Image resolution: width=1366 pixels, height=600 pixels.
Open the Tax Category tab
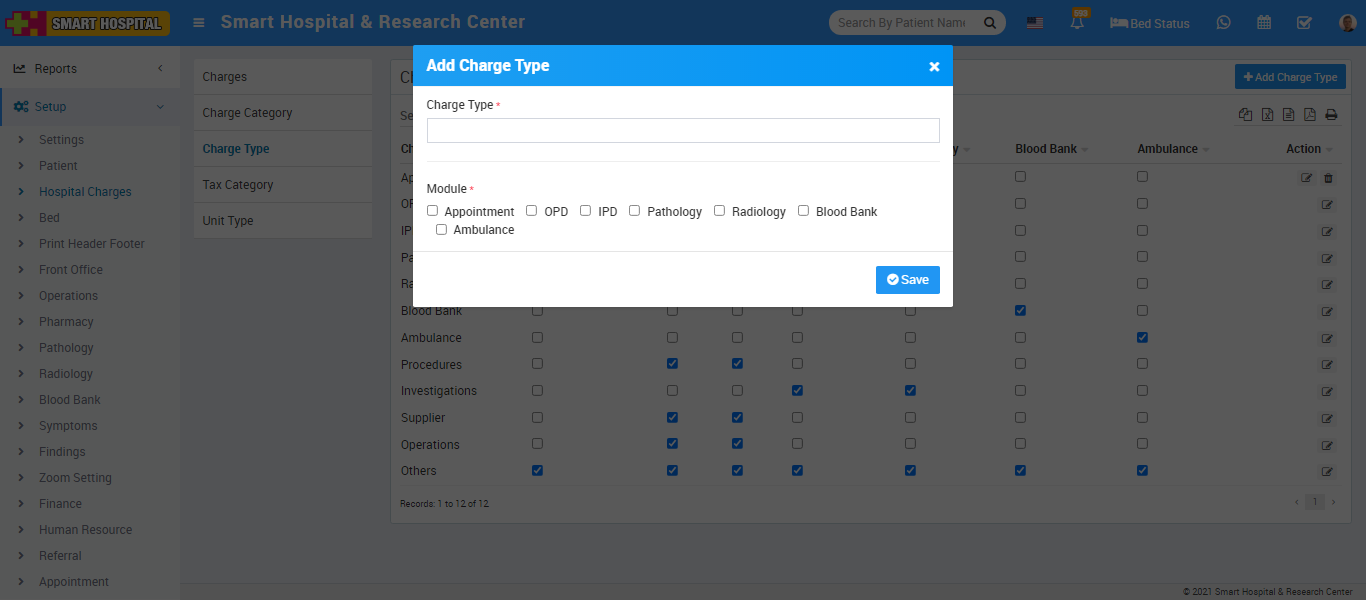238,185
